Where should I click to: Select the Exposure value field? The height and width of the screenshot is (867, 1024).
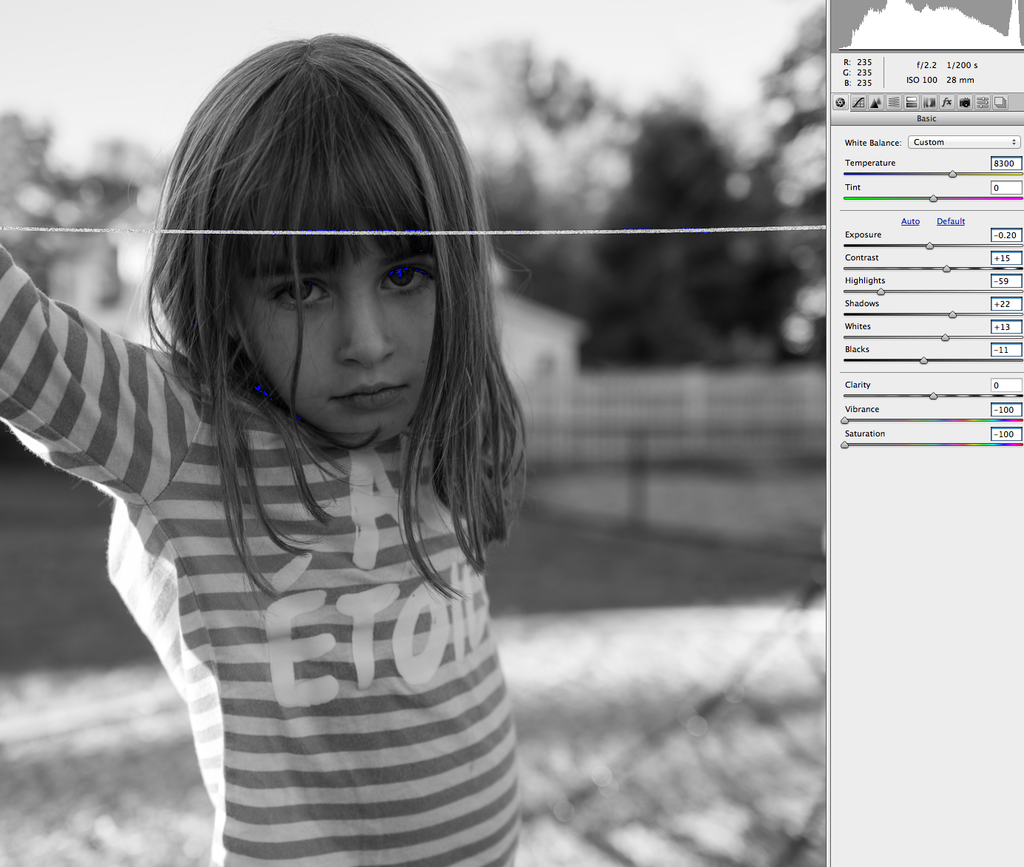click(x=1005, y=235)
